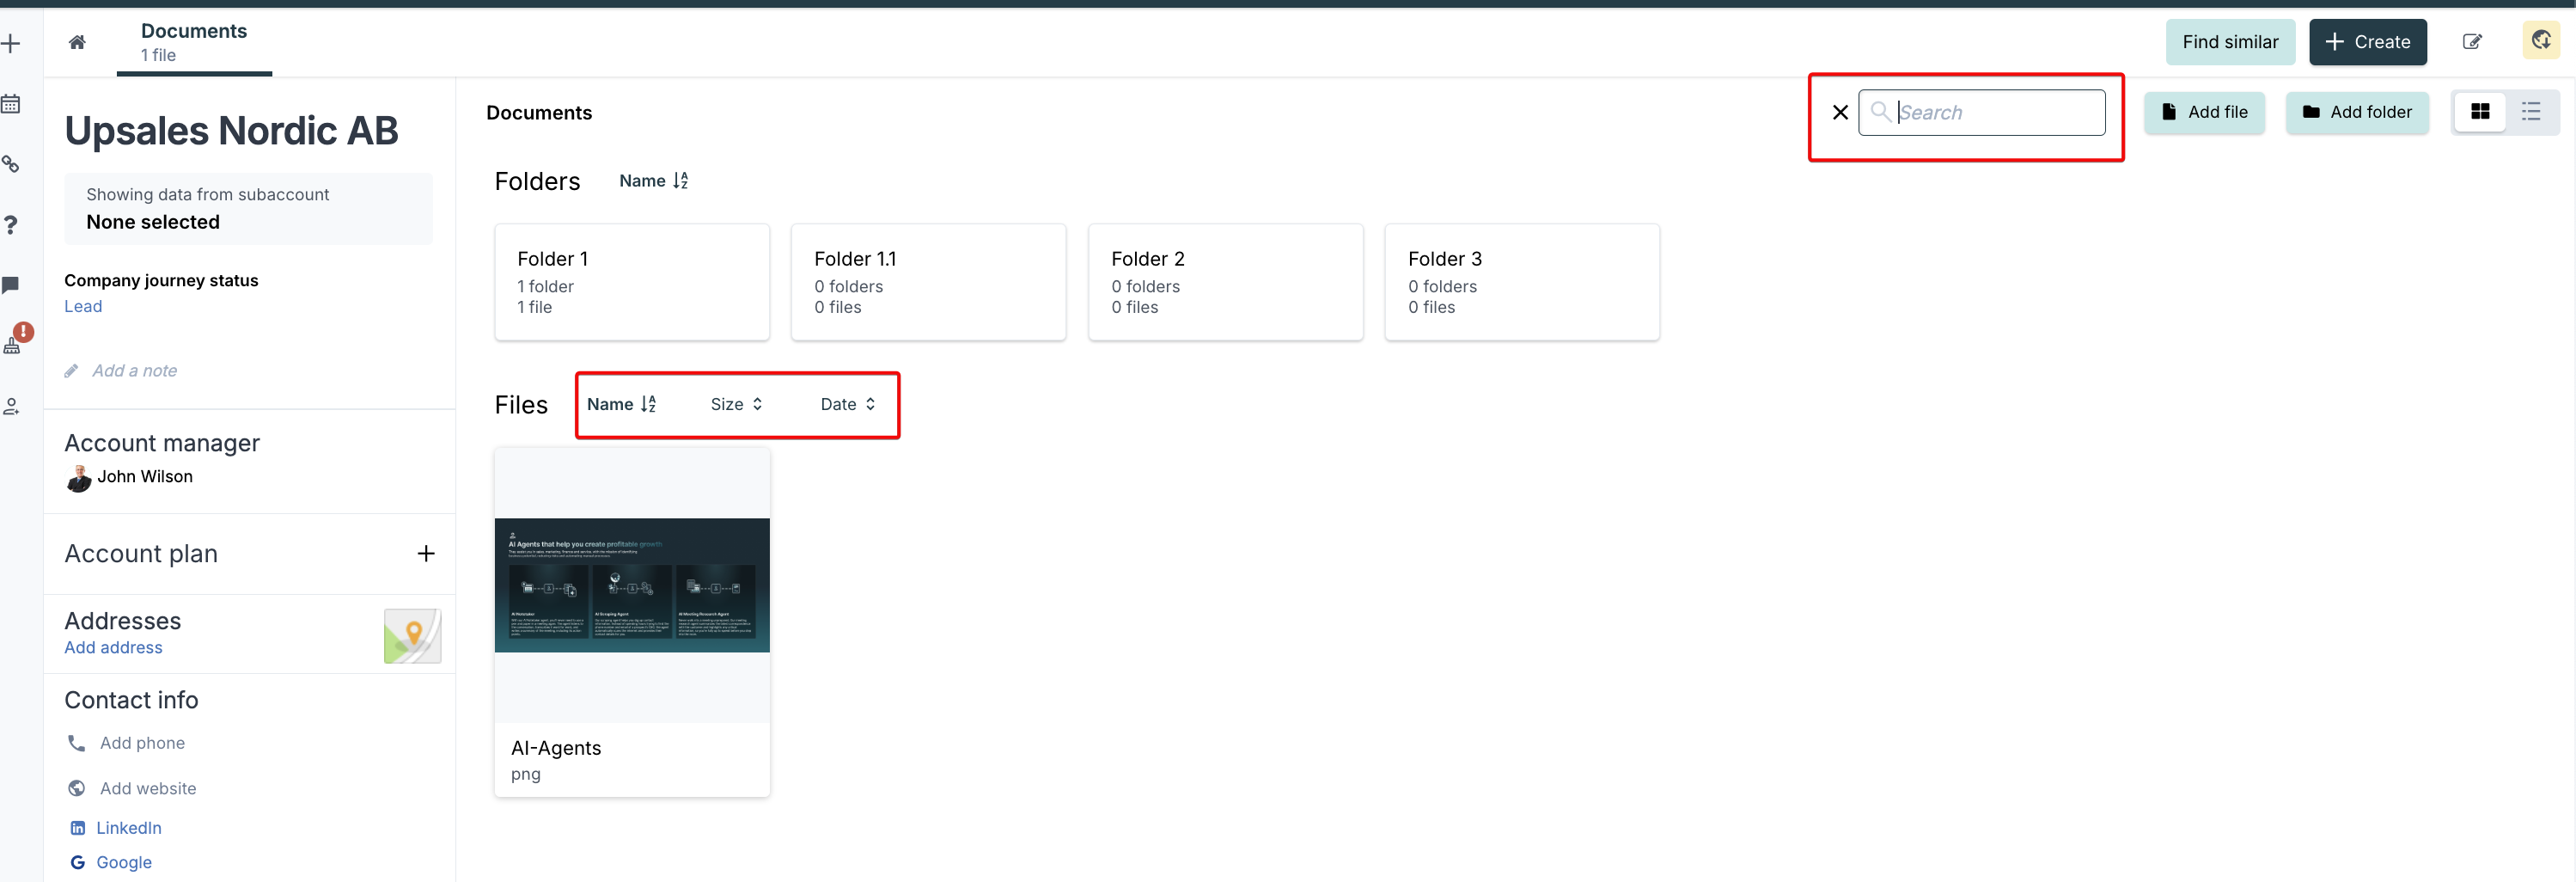Click Add a note text
This screenshot has width=2576, height=882.
(134, 371)
